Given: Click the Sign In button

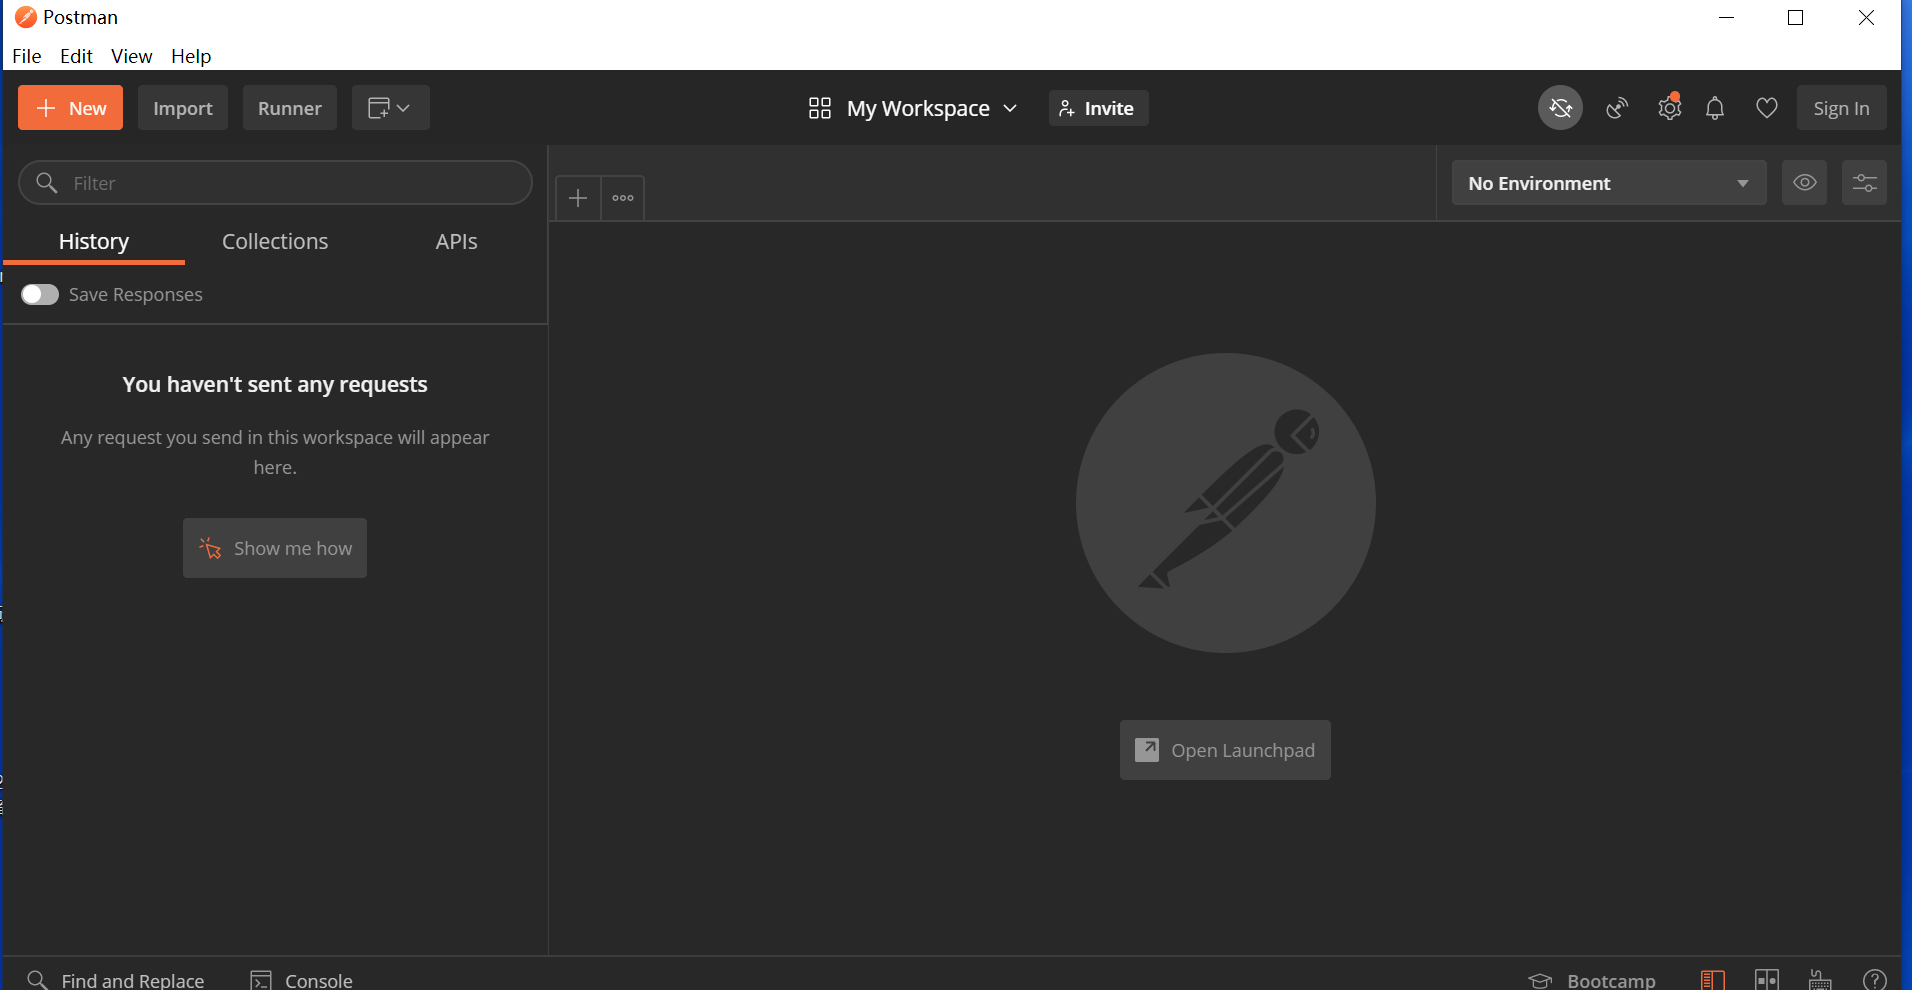Looking at the screenshot, I should click(x=1841, y=108).
